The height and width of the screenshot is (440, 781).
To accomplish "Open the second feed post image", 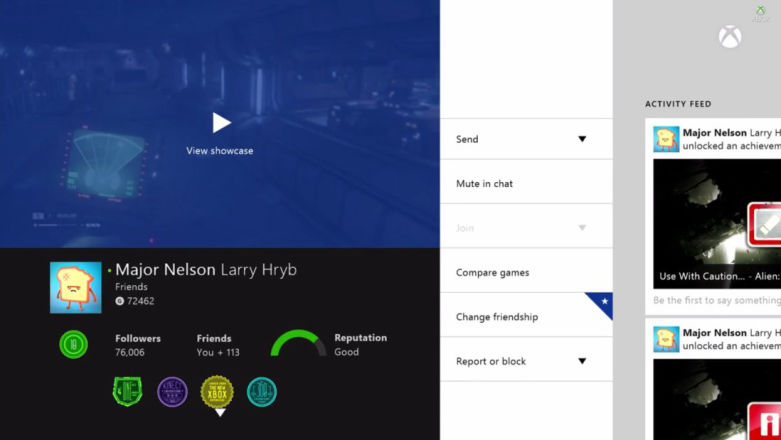I will (x=717, y=400).
